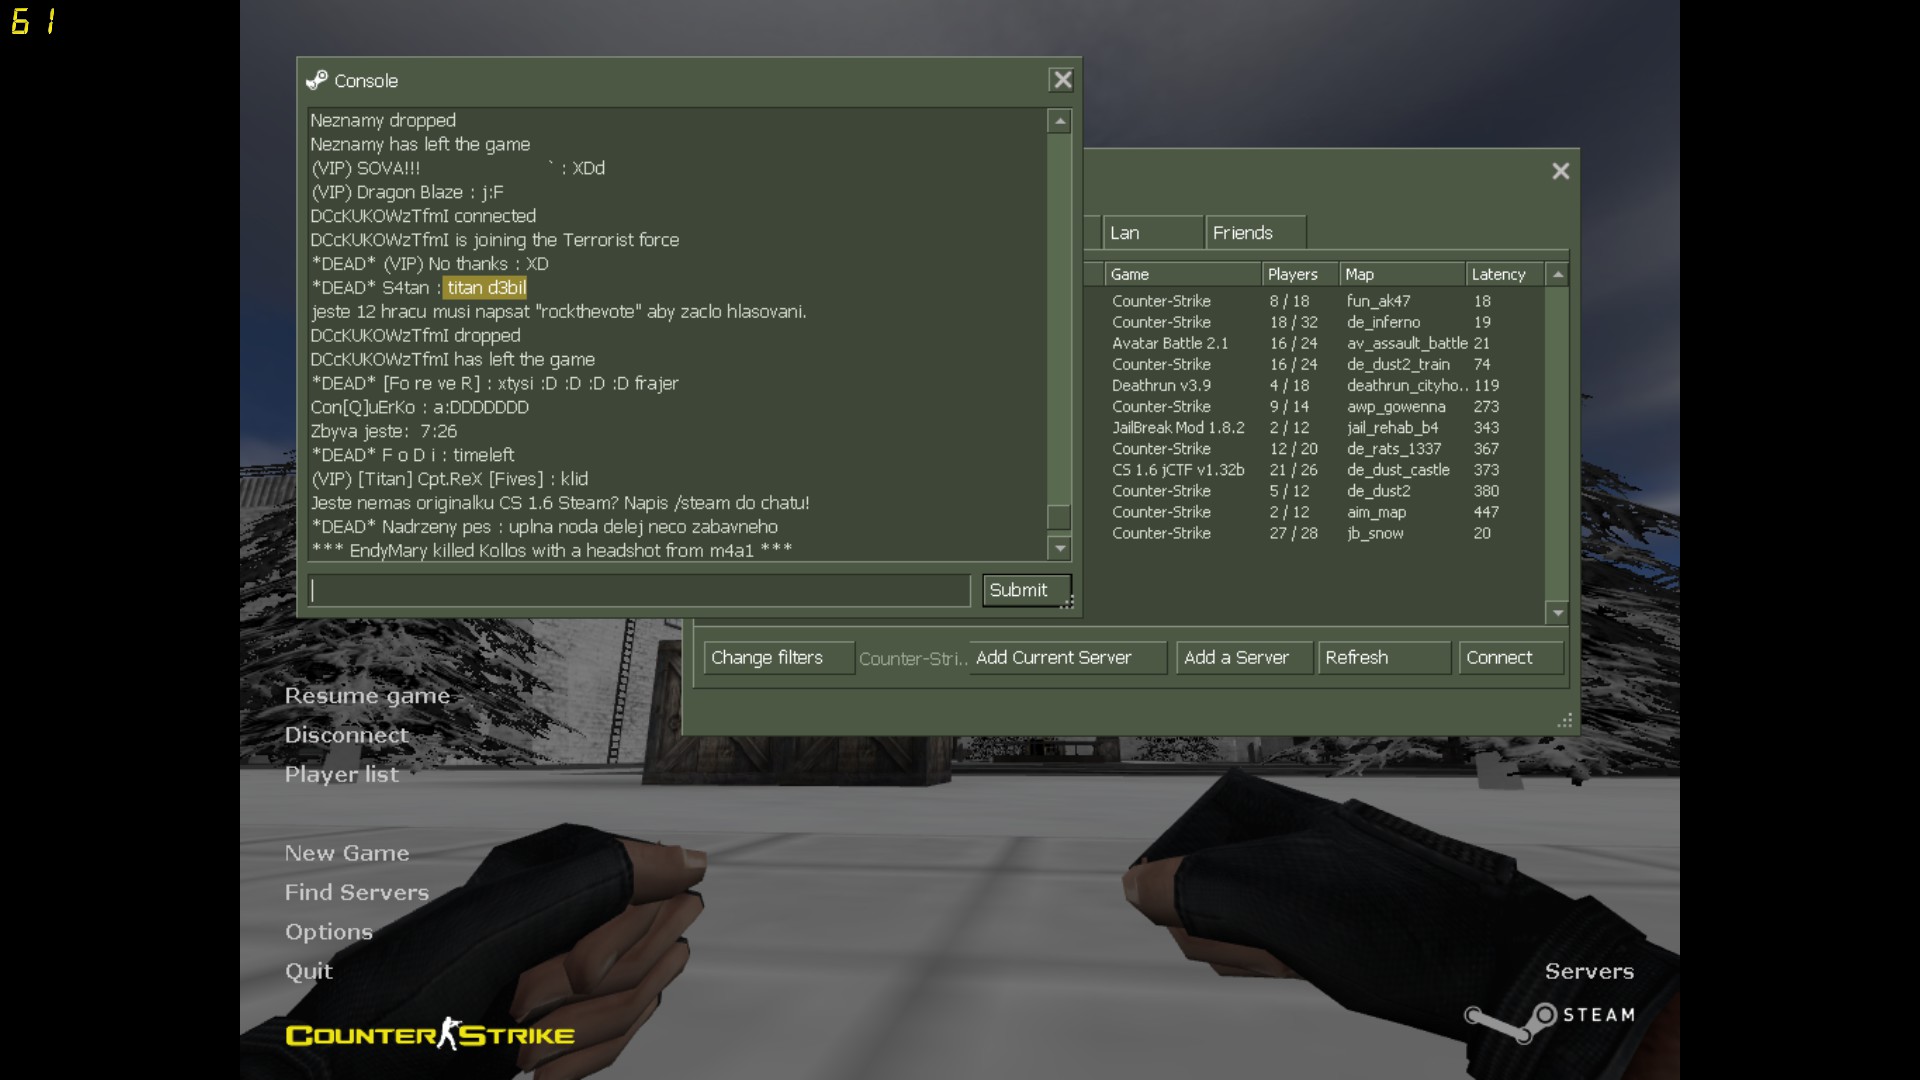Click the console scrollbar thumb
The image size is (1920, 1080).
click(1059, 517)
